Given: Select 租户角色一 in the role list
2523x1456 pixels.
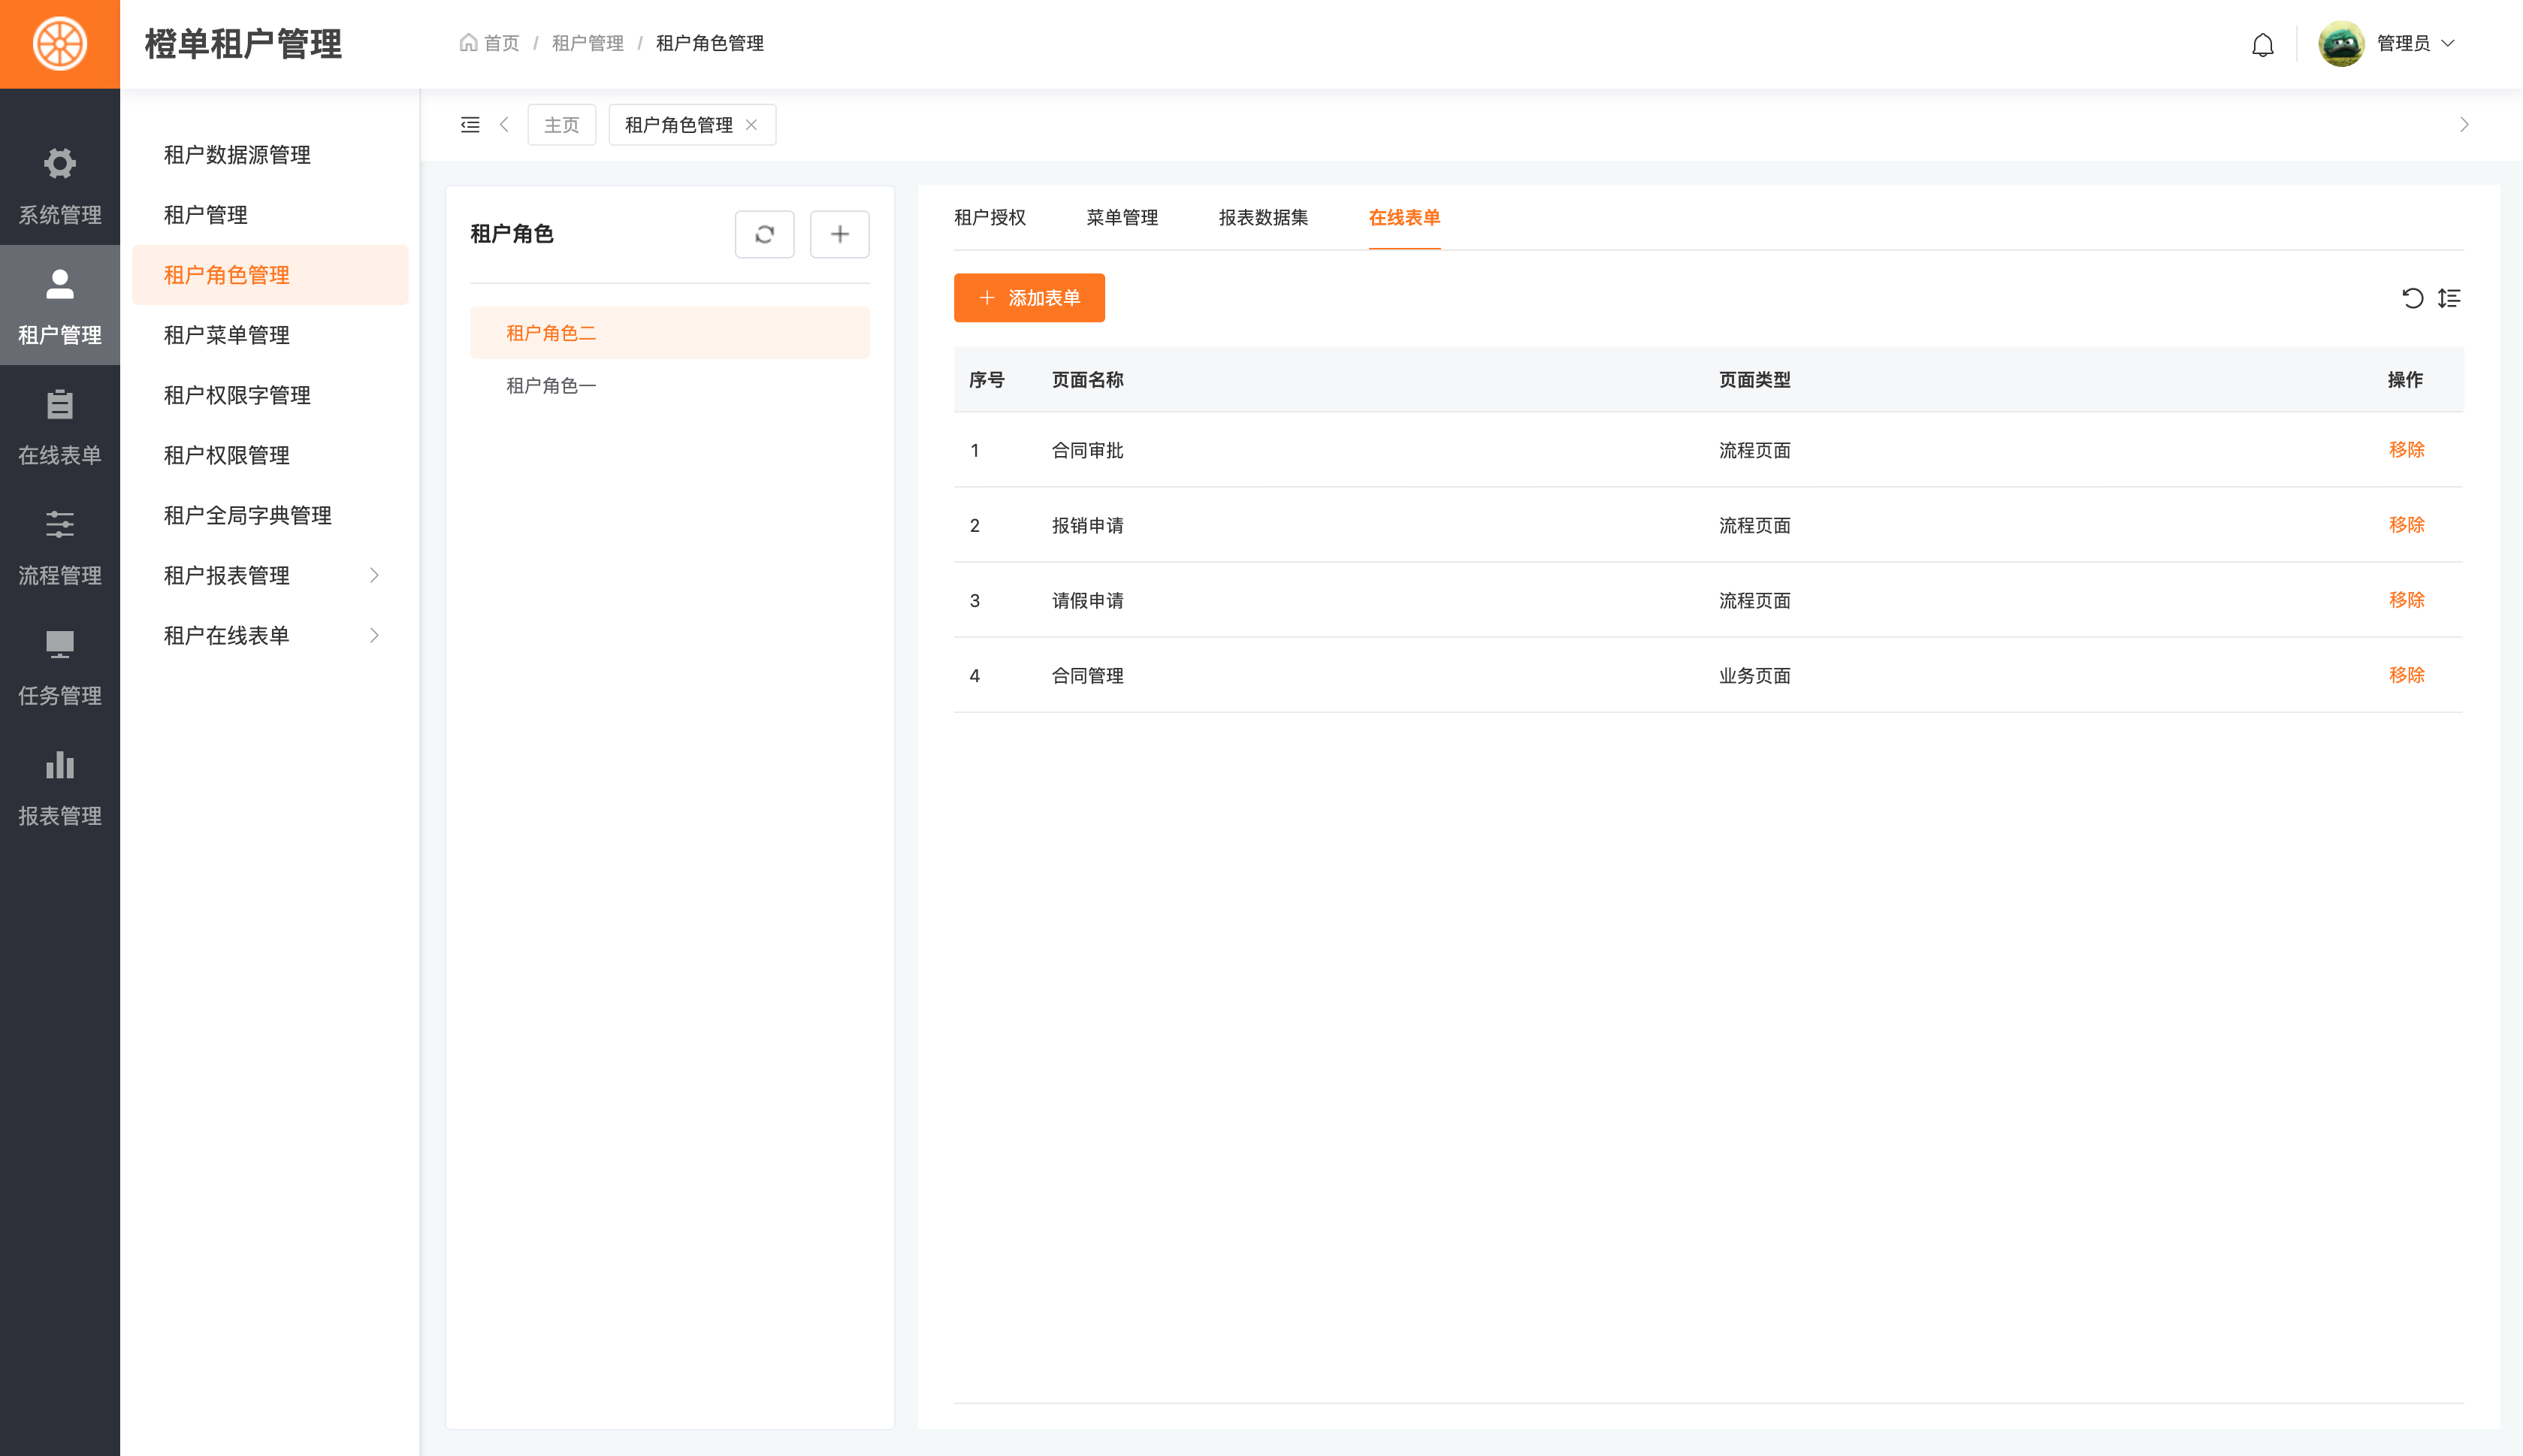Looking at the screenshot, I should click(551, 386).
